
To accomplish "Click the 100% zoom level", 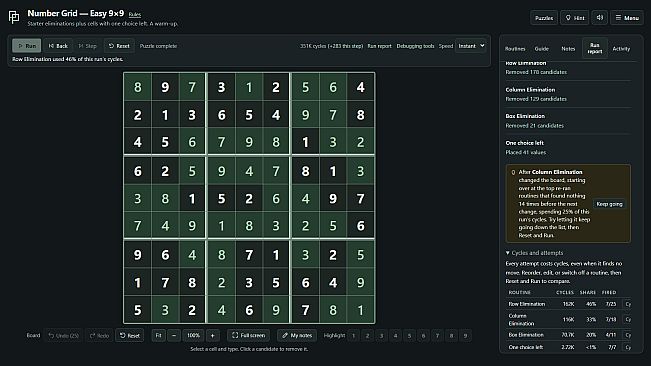I will [193, 336].
